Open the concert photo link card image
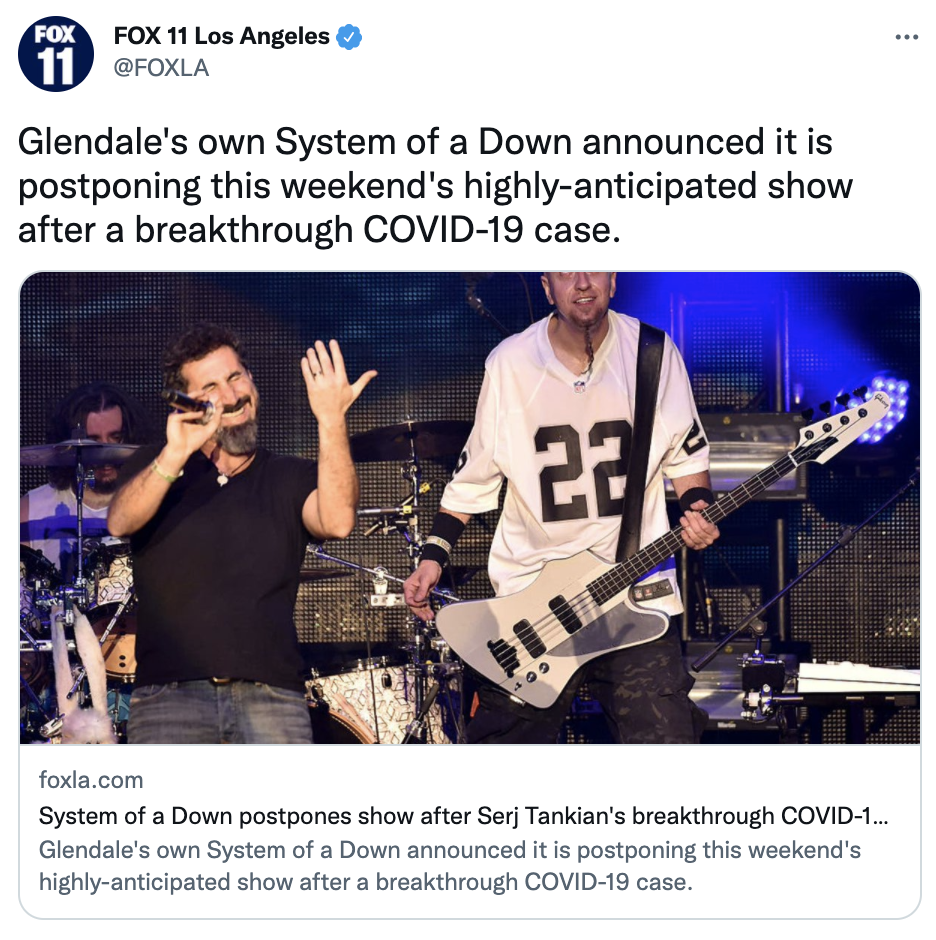Screen dimensions: 936x940 pyautogui.click(x=469, y=508)
